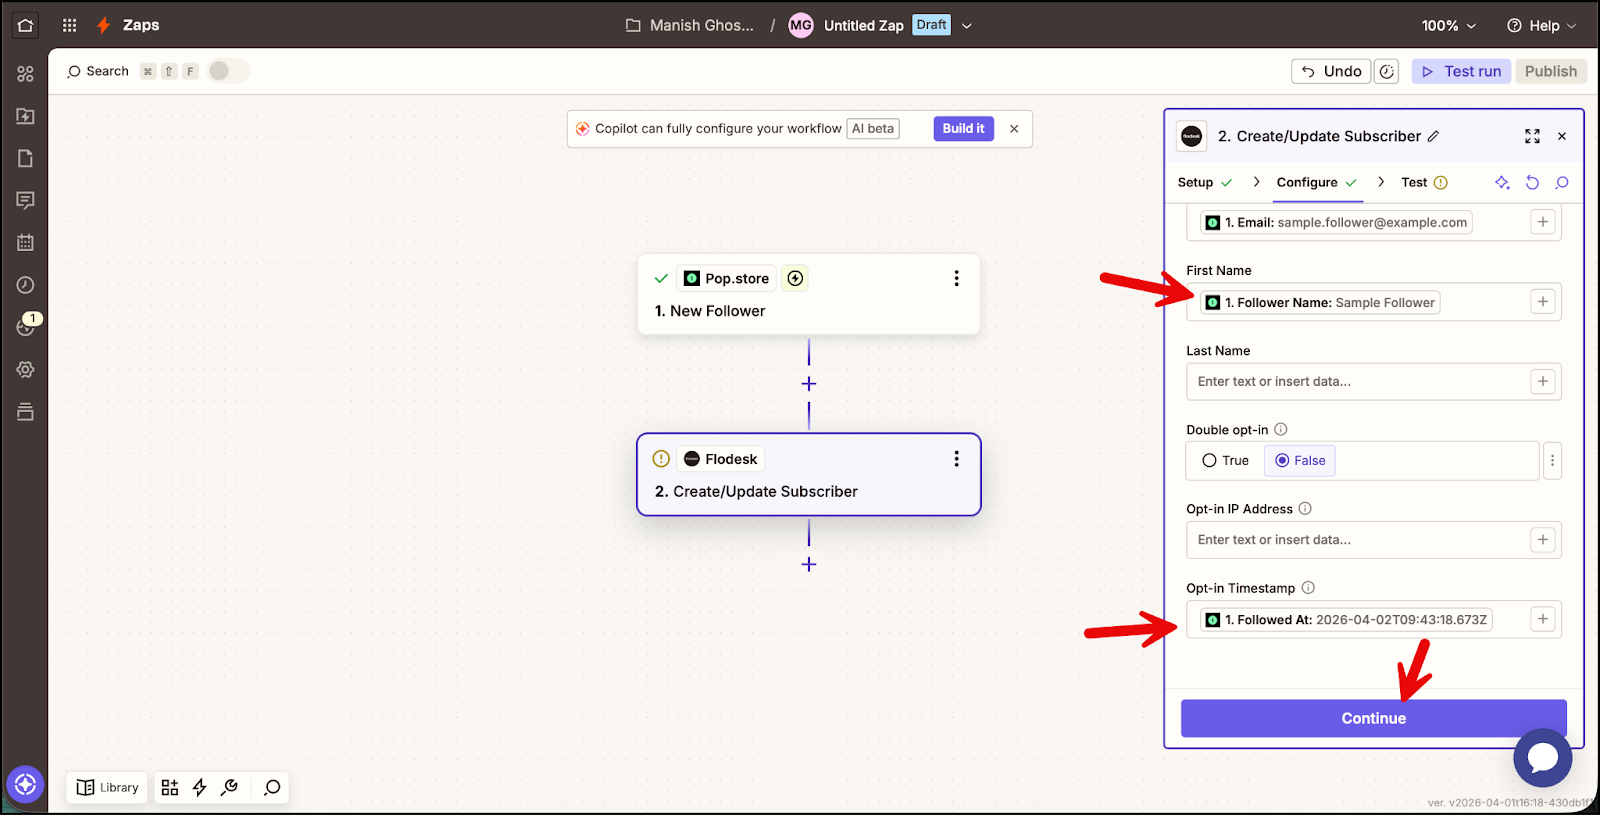Image resolution: width=1600 pixels, height=815 pixels.
Task: Switch to the Test tab
Action: [x=1414, y=182]
